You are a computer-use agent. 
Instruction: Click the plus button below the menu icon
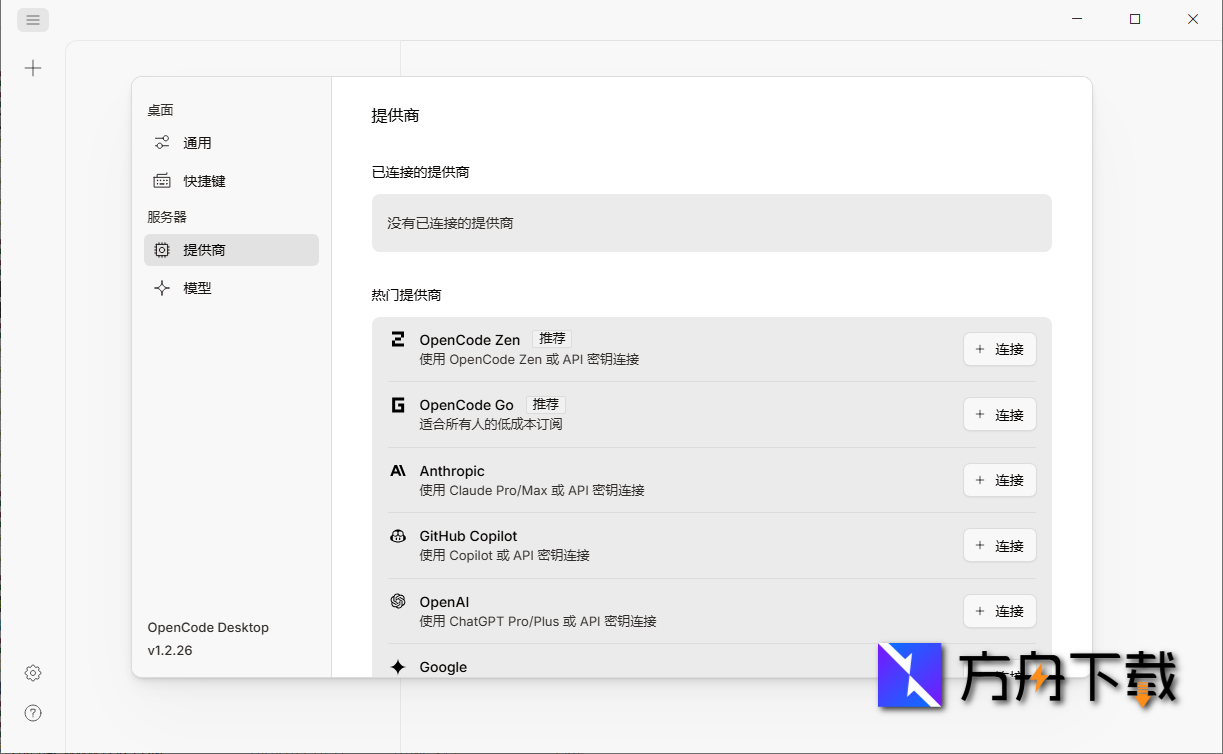[x=33, y=68]
